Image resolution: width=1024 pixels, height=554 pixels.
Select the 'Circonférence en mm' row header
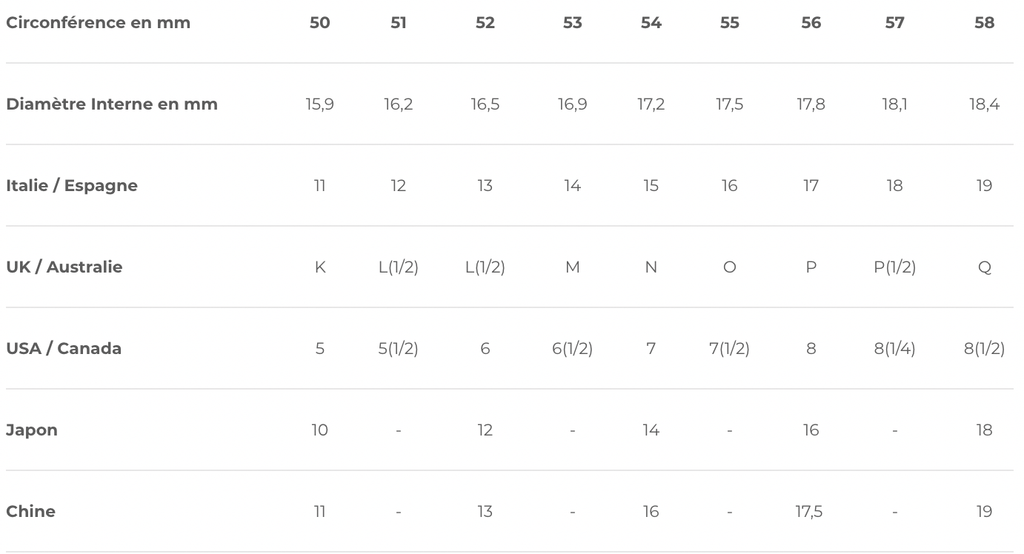click(x=98, y=23)
